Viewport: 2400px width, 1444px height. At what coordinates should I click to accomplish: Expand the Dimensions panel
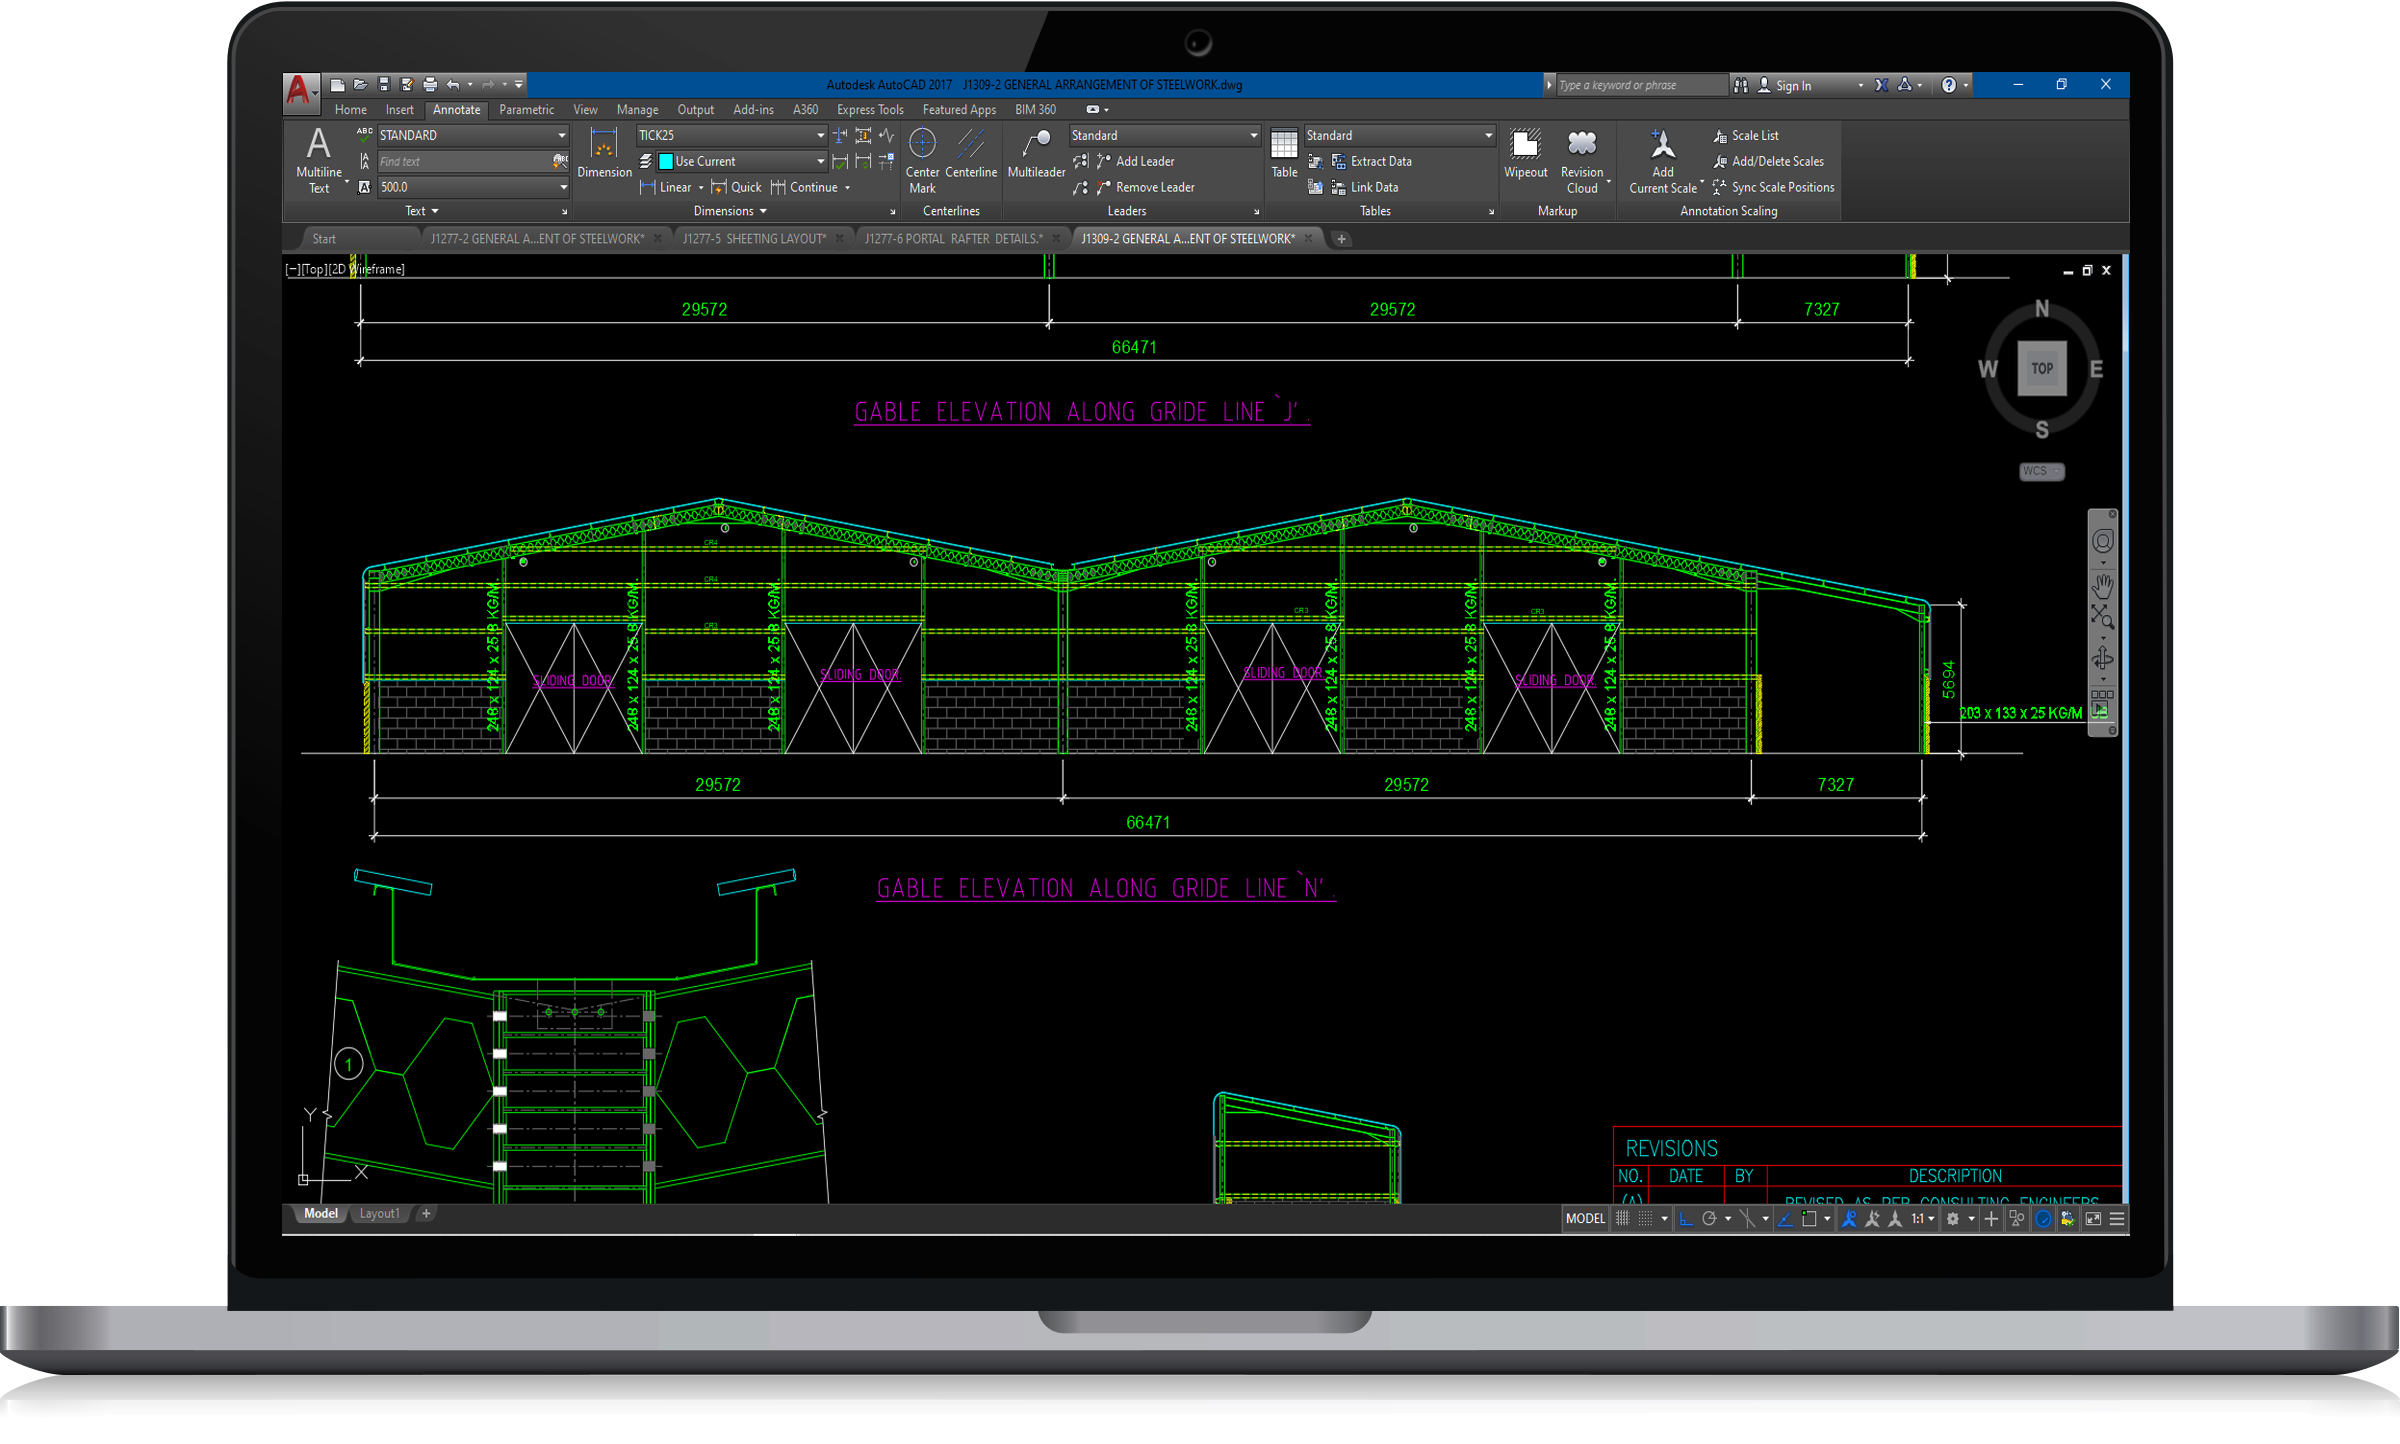click(x=730, y=211)
